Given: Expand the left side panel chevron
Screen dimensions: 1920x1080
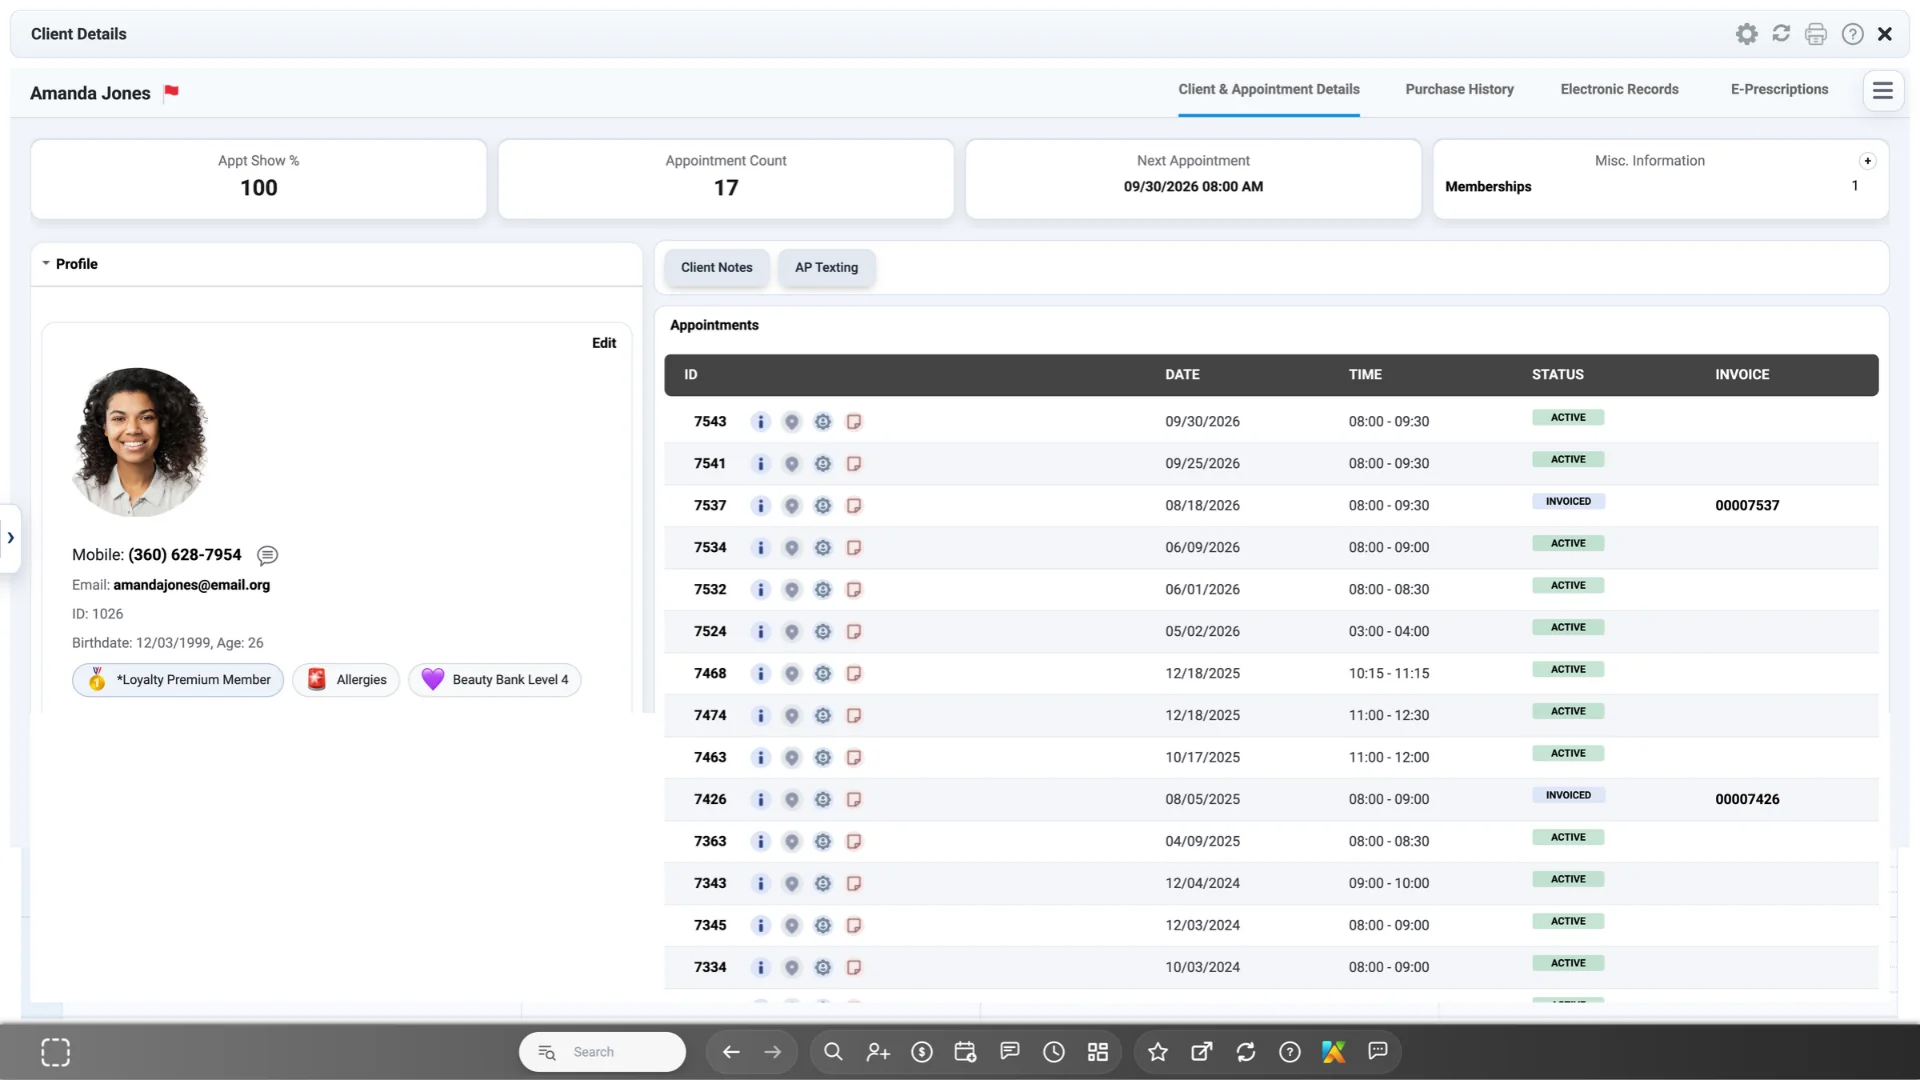Looking at the screenshot, I should [10, 538].
